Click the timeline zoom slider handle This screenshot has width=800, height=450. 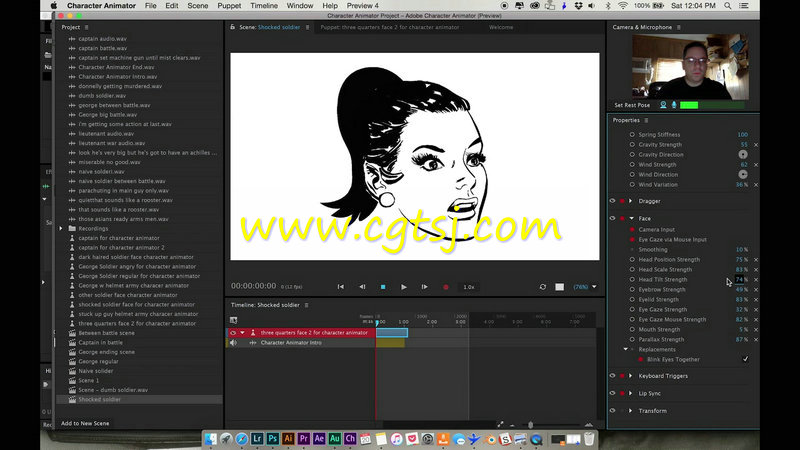(x=531, y=424)
